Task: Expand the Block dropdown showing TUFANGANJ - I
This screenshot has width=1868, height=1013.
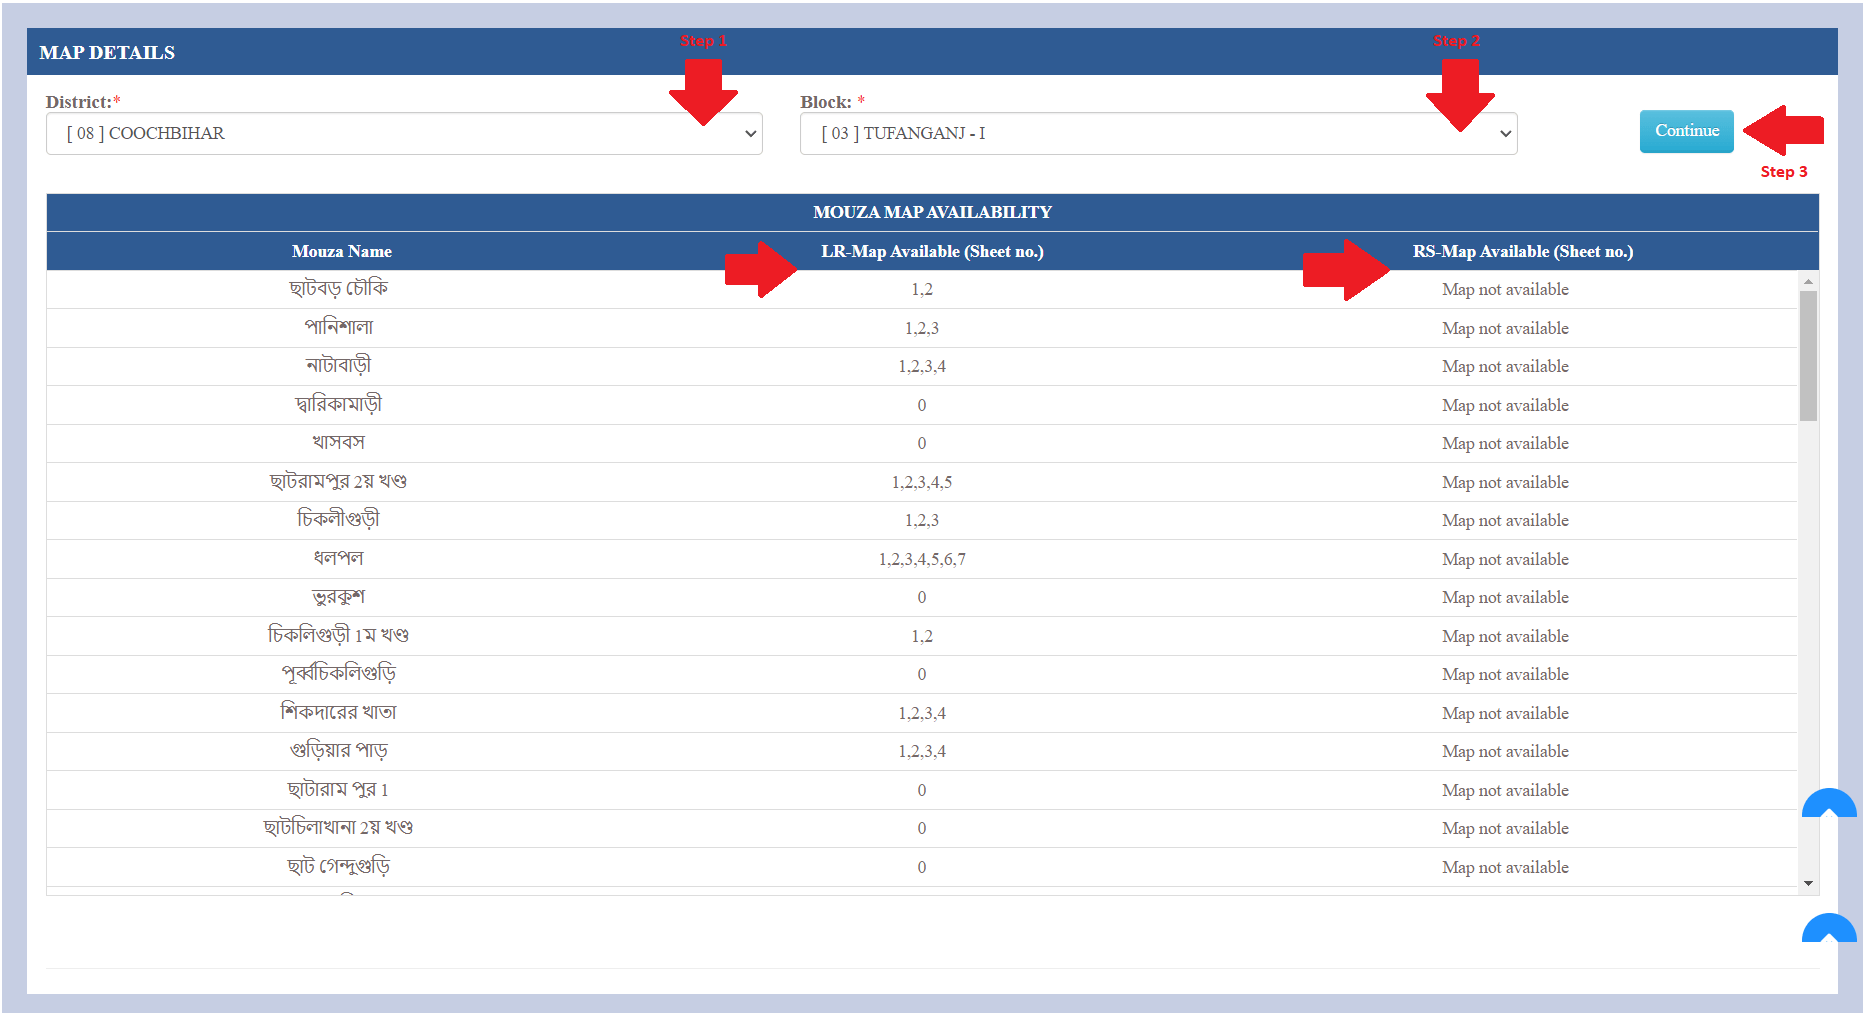Action: [x=1158, y=134]
